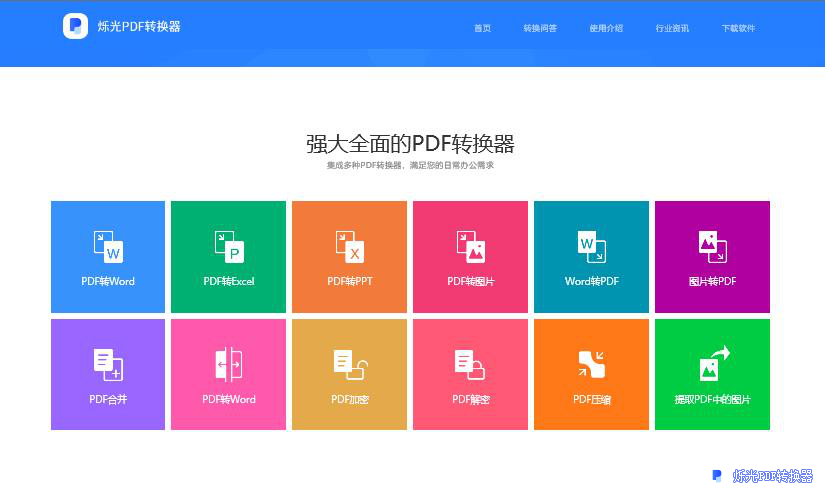
Task: Open the PDF转PPT conversion icon
Action: pos(349,246)
